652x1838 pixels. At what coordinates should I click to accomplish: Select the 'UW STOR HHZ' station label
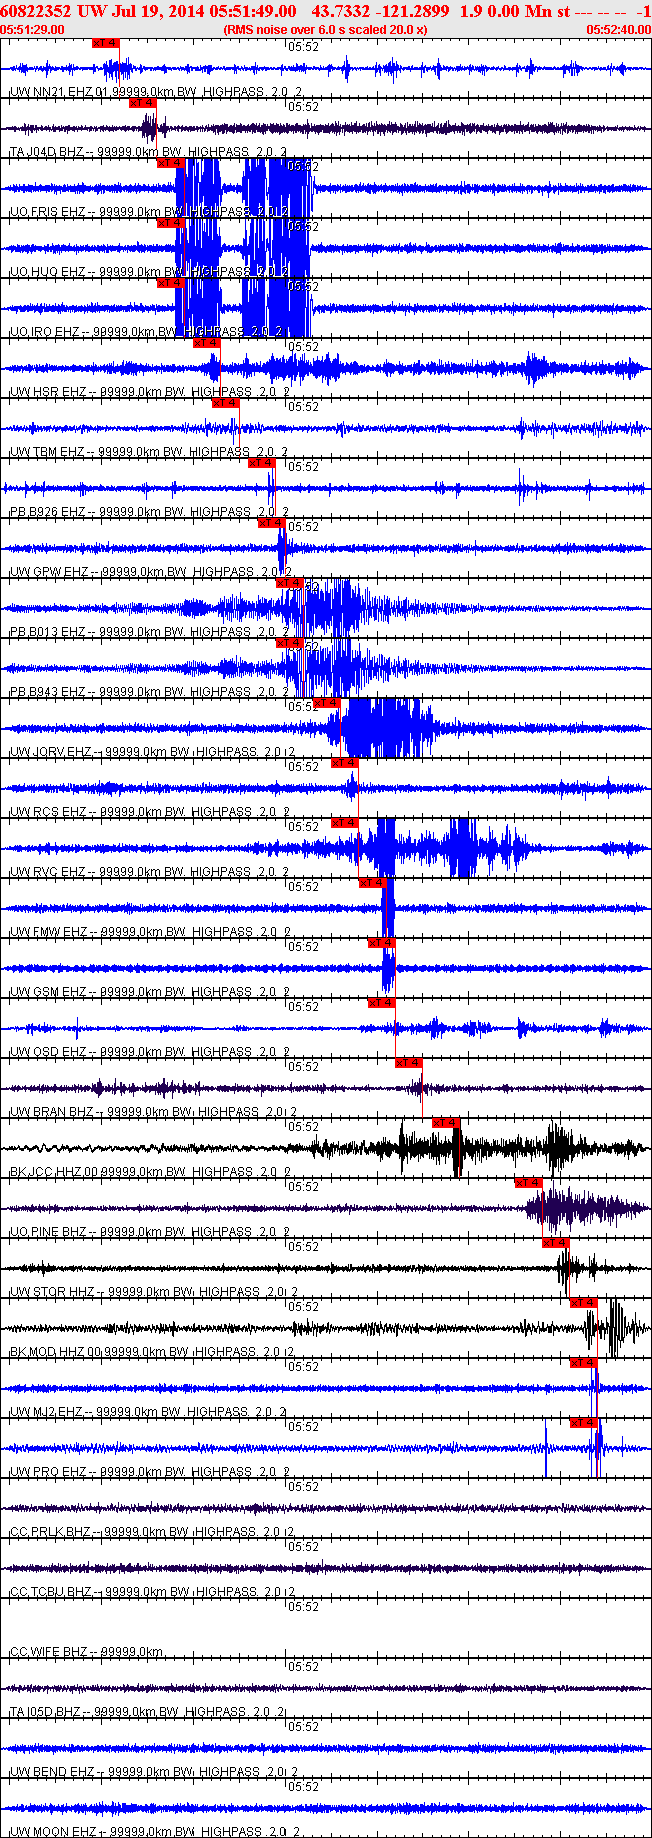click(x=52, y=1292)
